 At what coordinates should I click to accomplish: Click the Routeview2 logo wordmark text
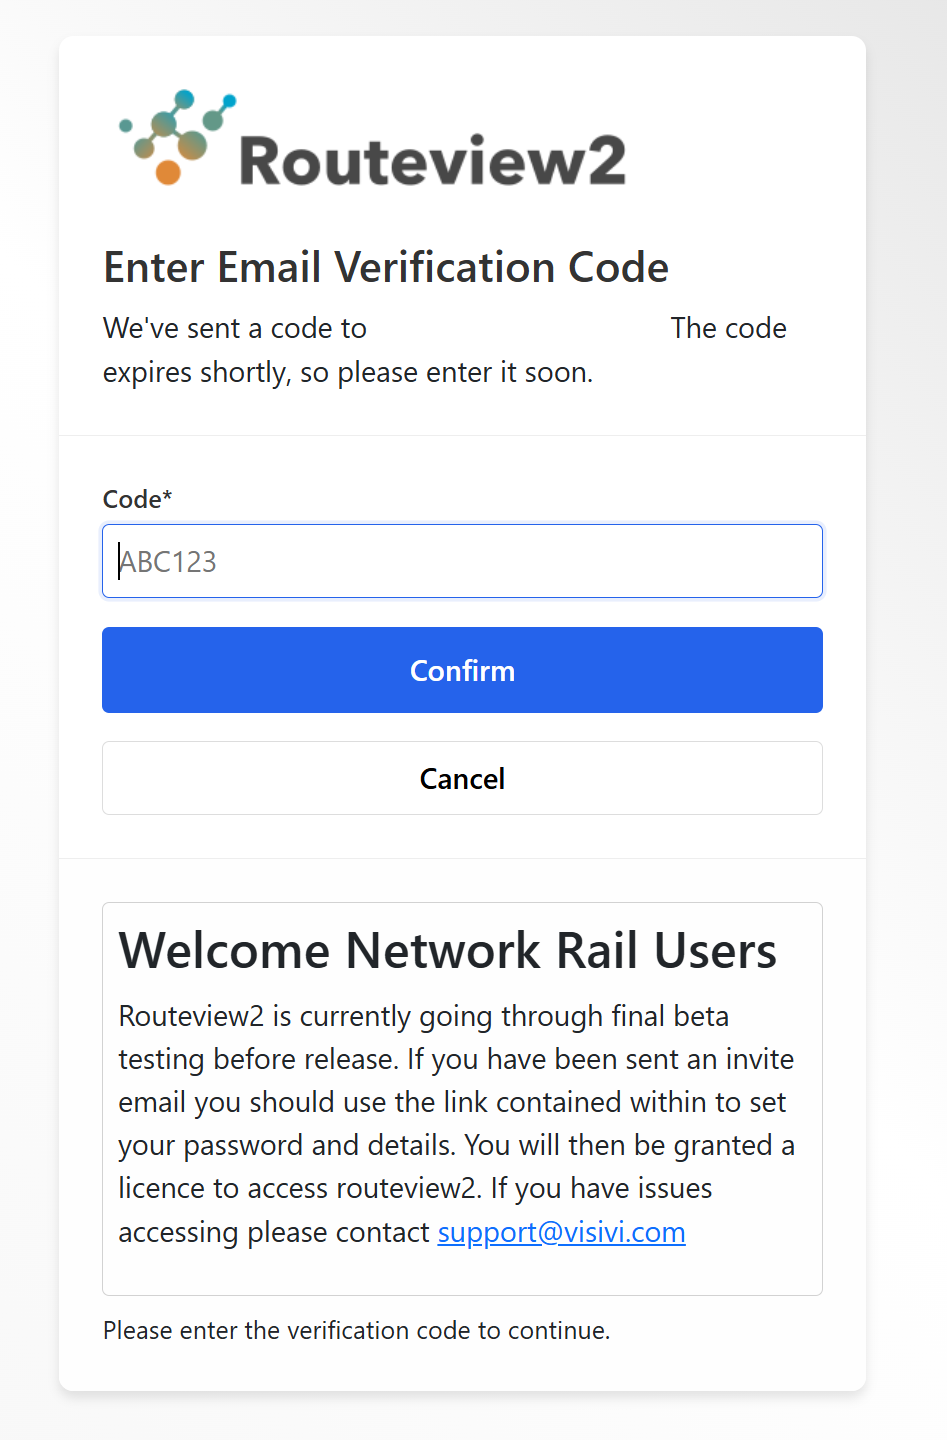432,162
